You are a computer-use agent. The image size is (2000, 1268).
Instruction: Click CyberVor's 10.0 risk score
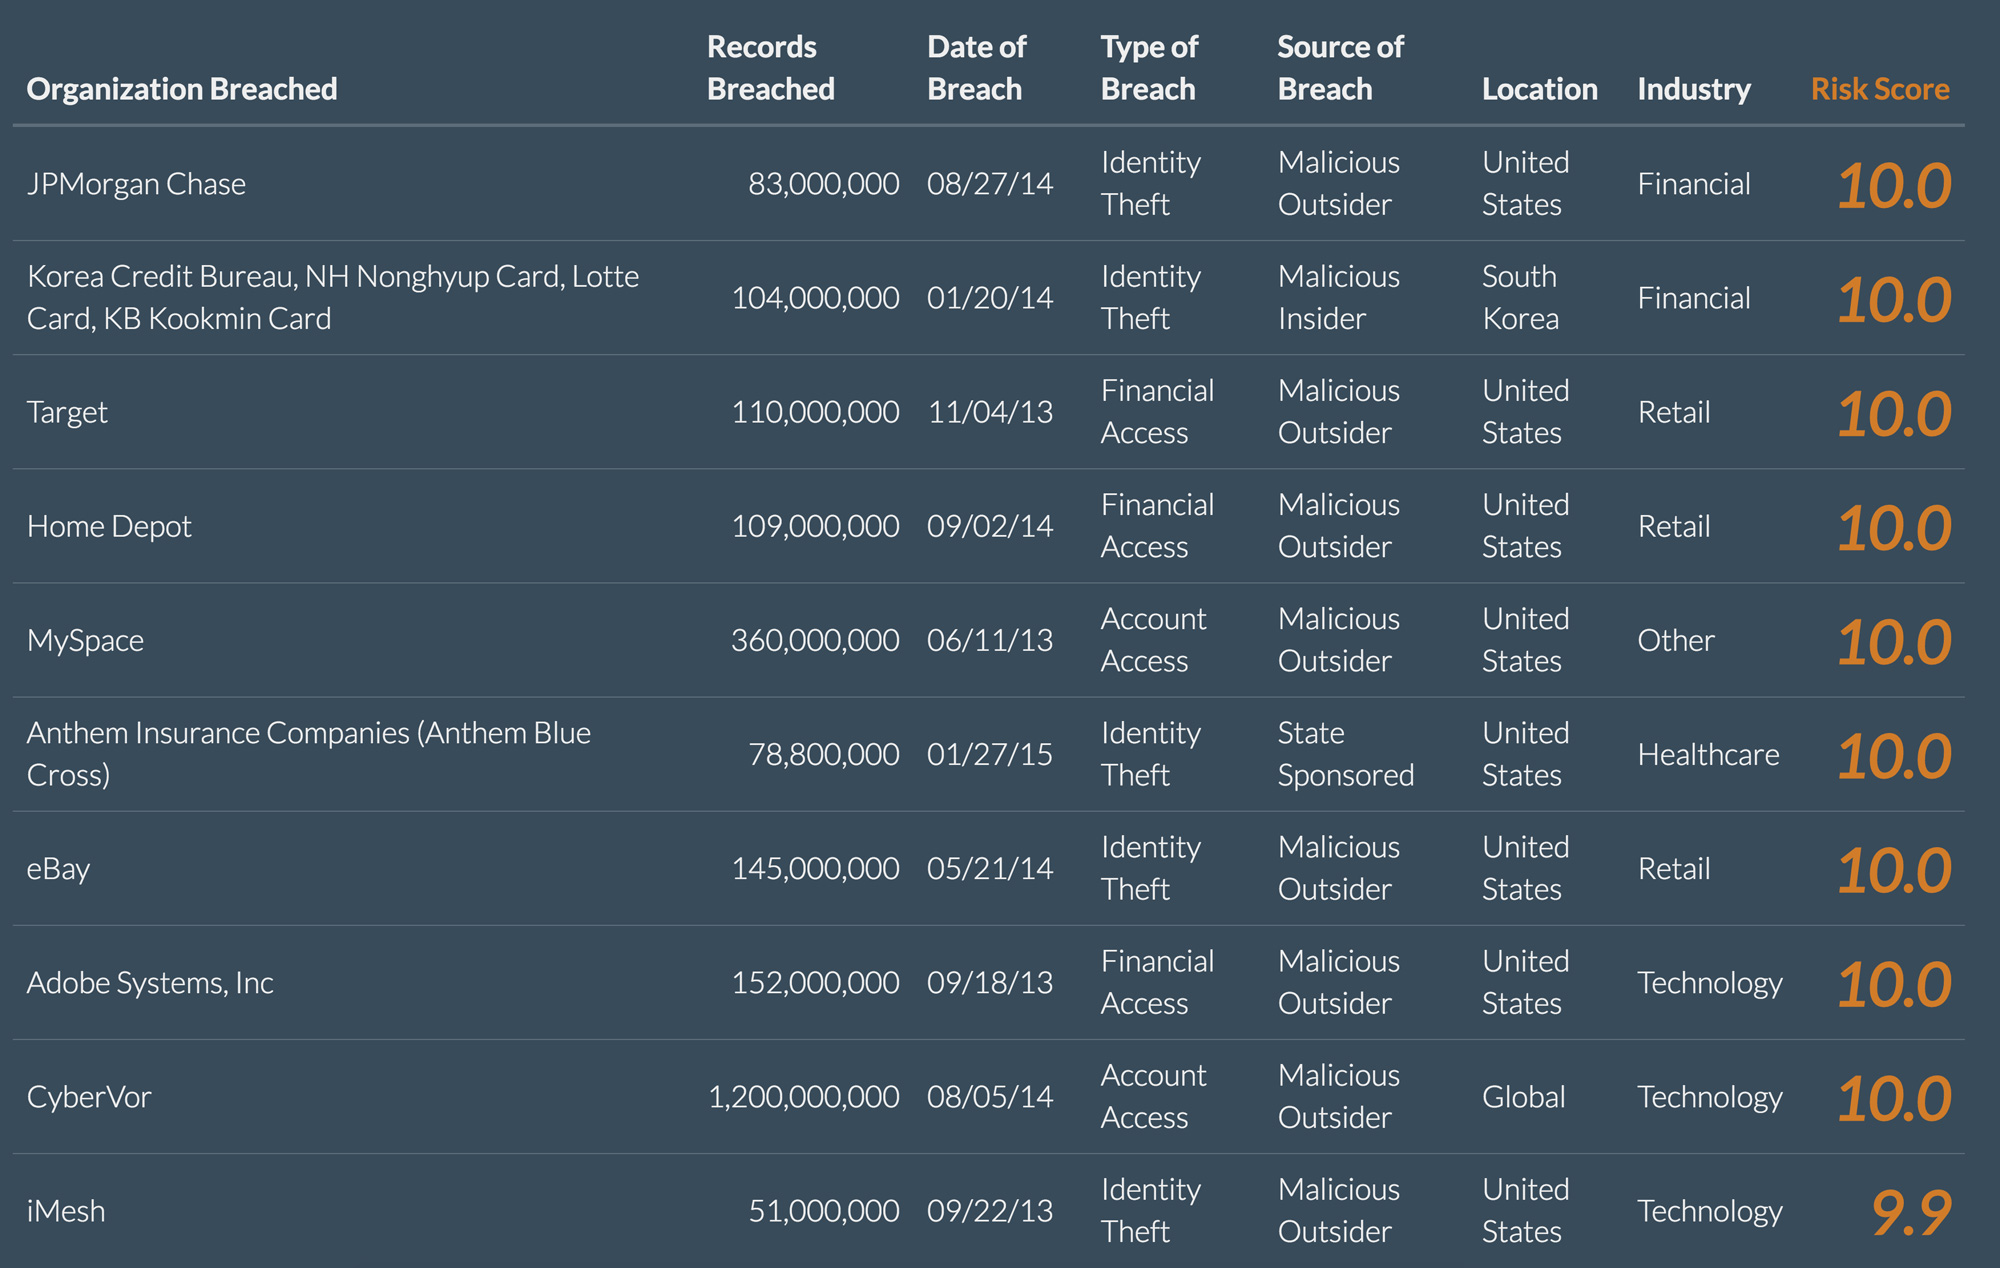[x=1895, y=1099]
